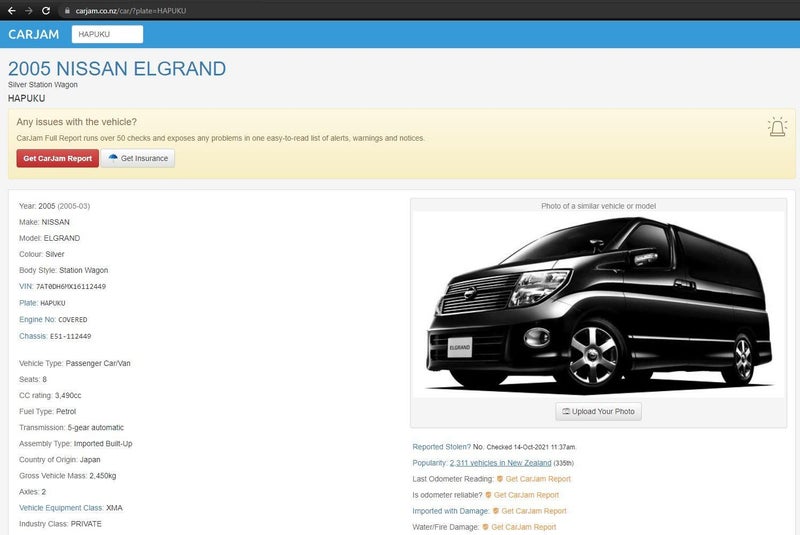Click the CC rating value 3,490cc
Viewport: 800px width, 535px height.
pos(68,395)
